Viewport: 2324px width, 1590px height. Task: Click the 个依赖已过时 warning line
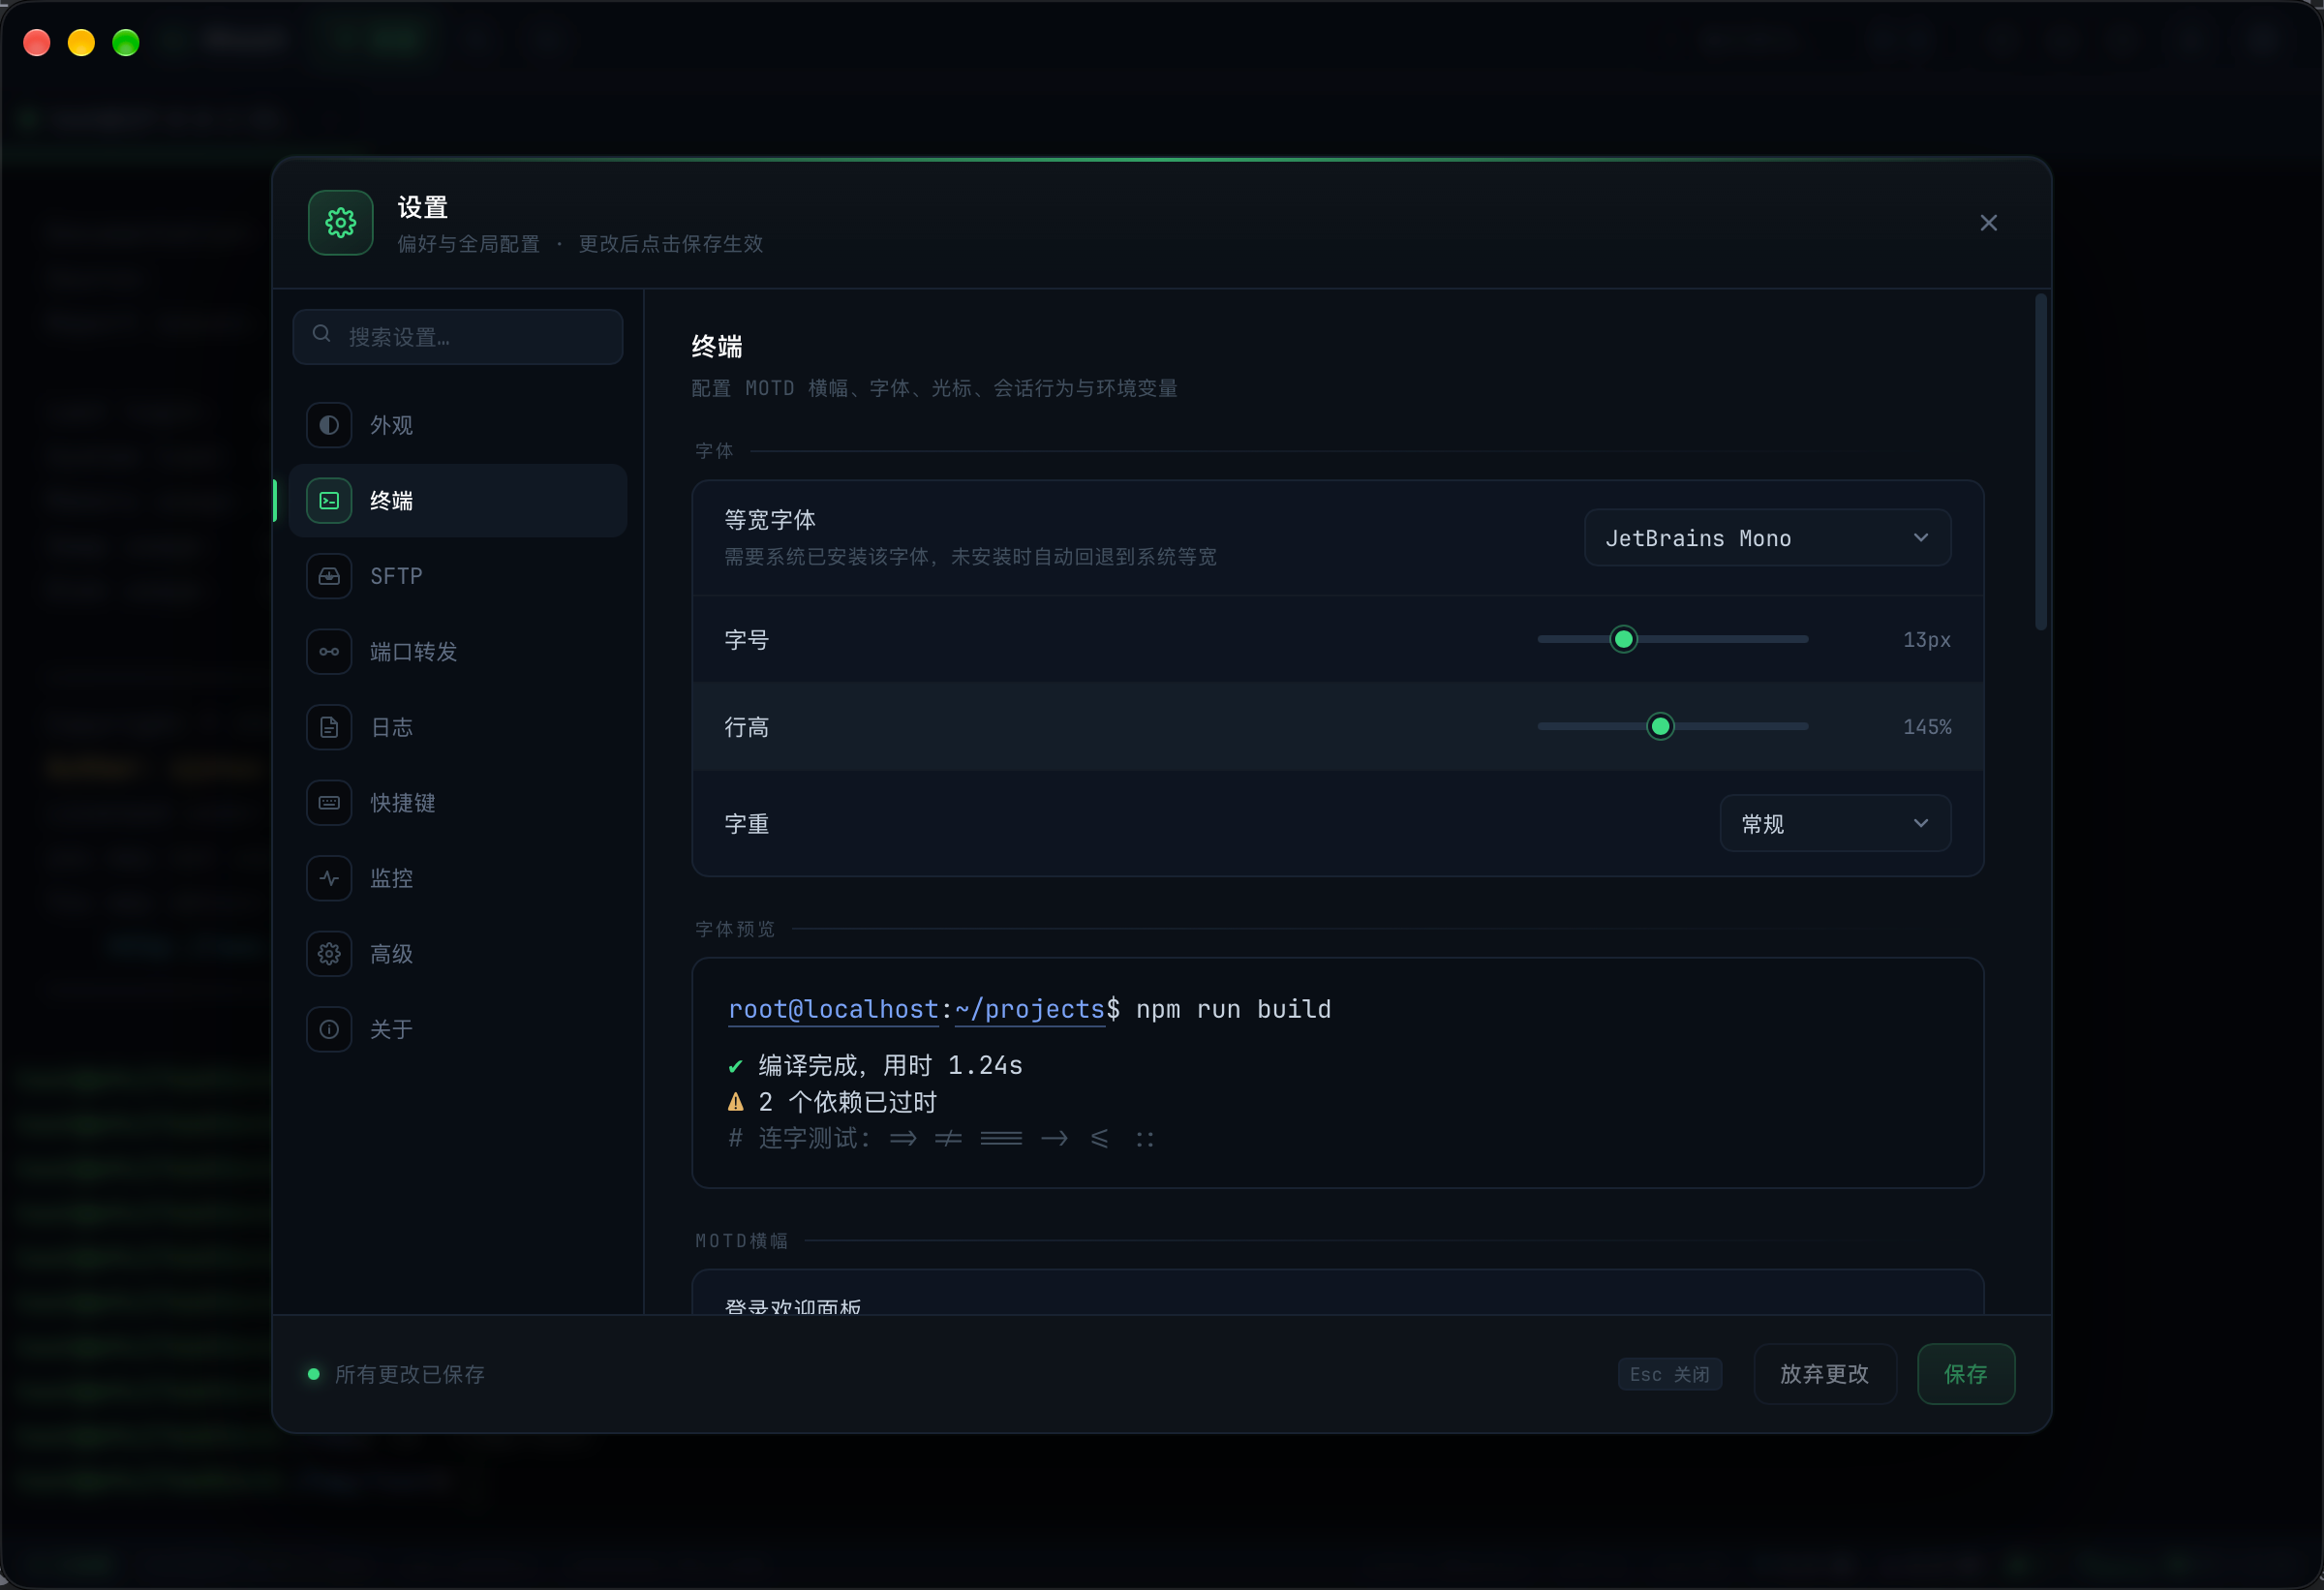(832, 1102)
